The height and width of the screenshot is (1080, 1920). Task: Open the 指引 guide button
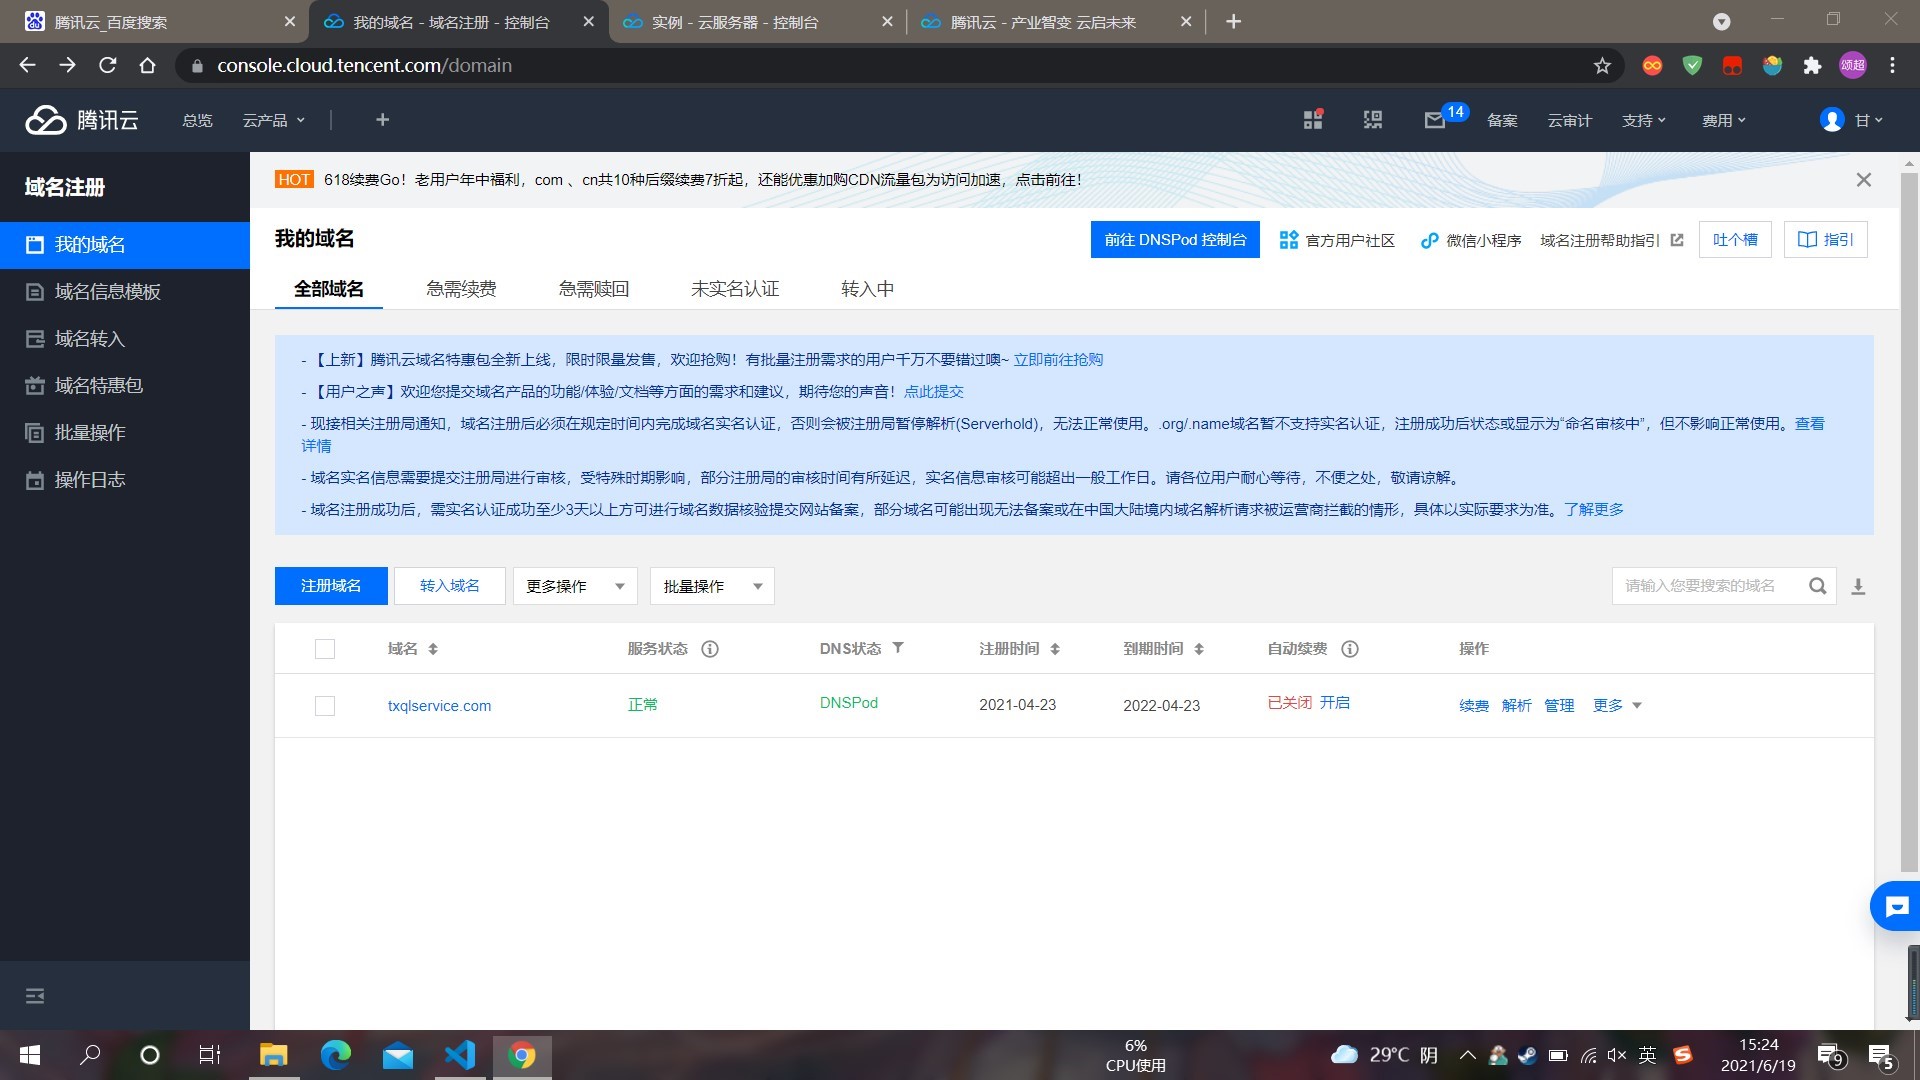[x=1826, y=240]
